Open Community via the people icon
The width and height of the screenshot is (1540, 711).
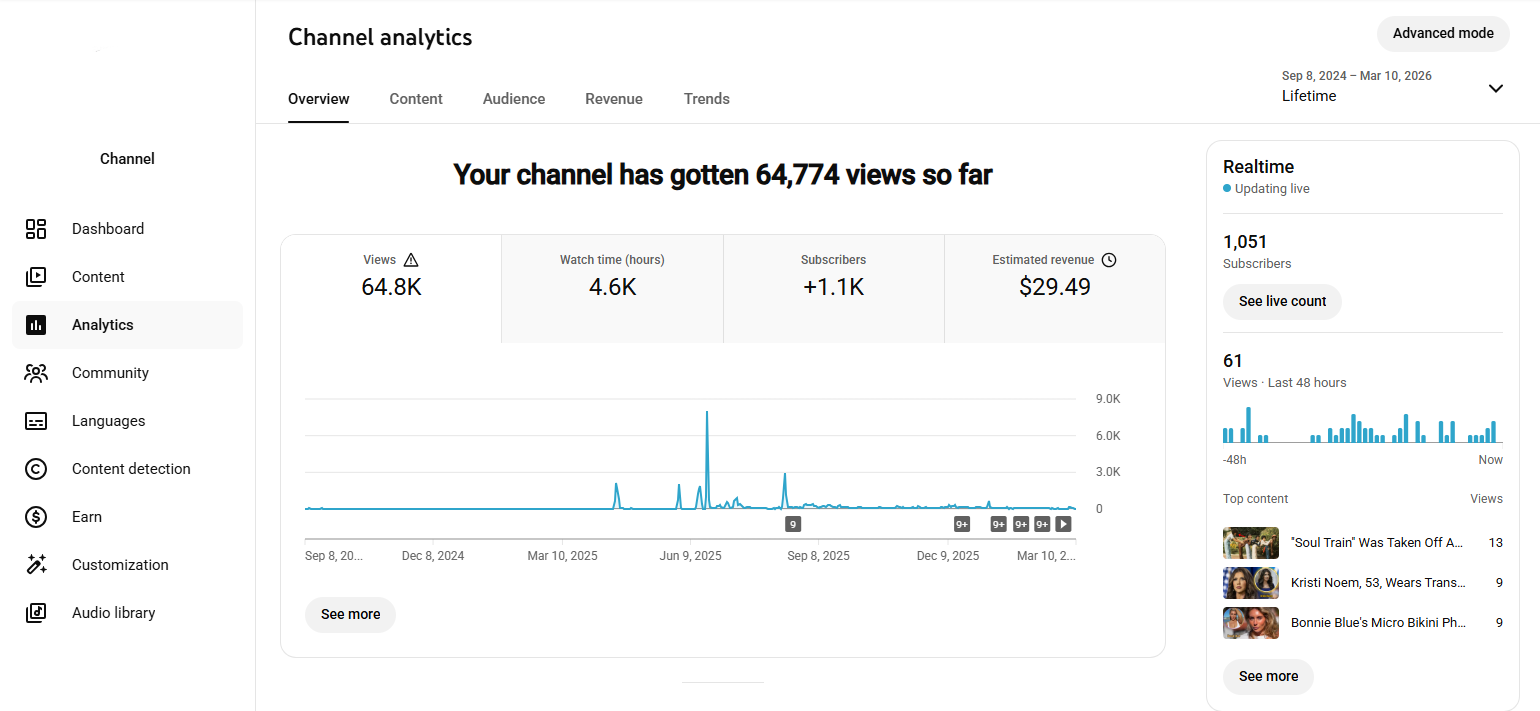[36, 373]
